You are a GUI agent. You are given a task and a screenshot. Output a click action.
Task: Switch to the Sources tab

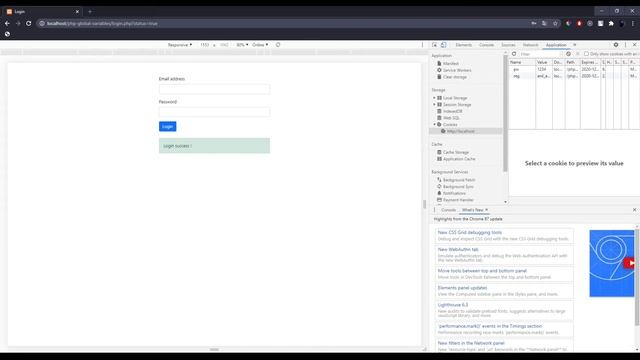point(508,45)
